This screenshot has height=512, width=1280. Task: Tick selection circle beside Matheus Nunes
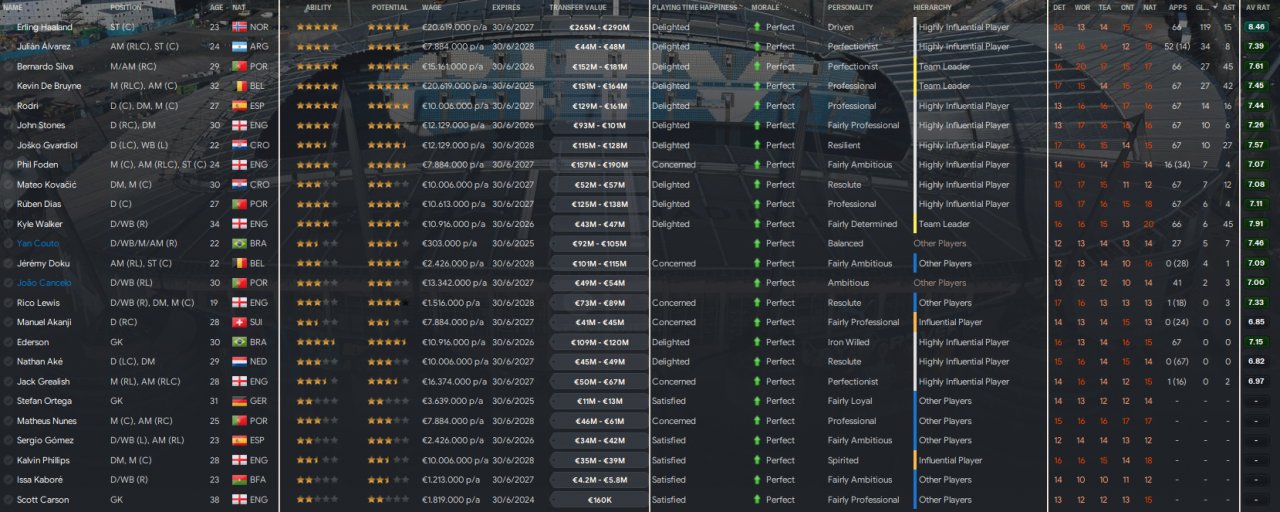click(x=8, y=421)
